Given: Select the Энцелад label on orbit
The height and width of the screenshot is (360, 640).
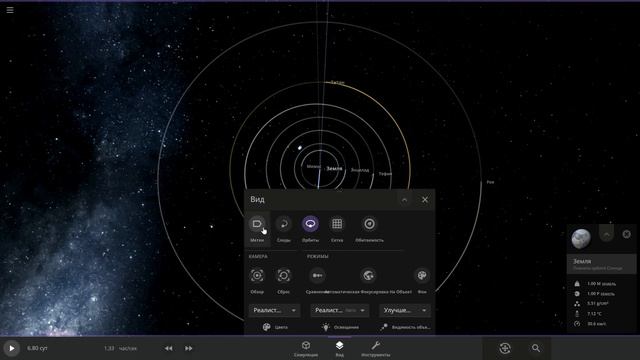Looking at the screenshot, I should click(x=360, y=170).
